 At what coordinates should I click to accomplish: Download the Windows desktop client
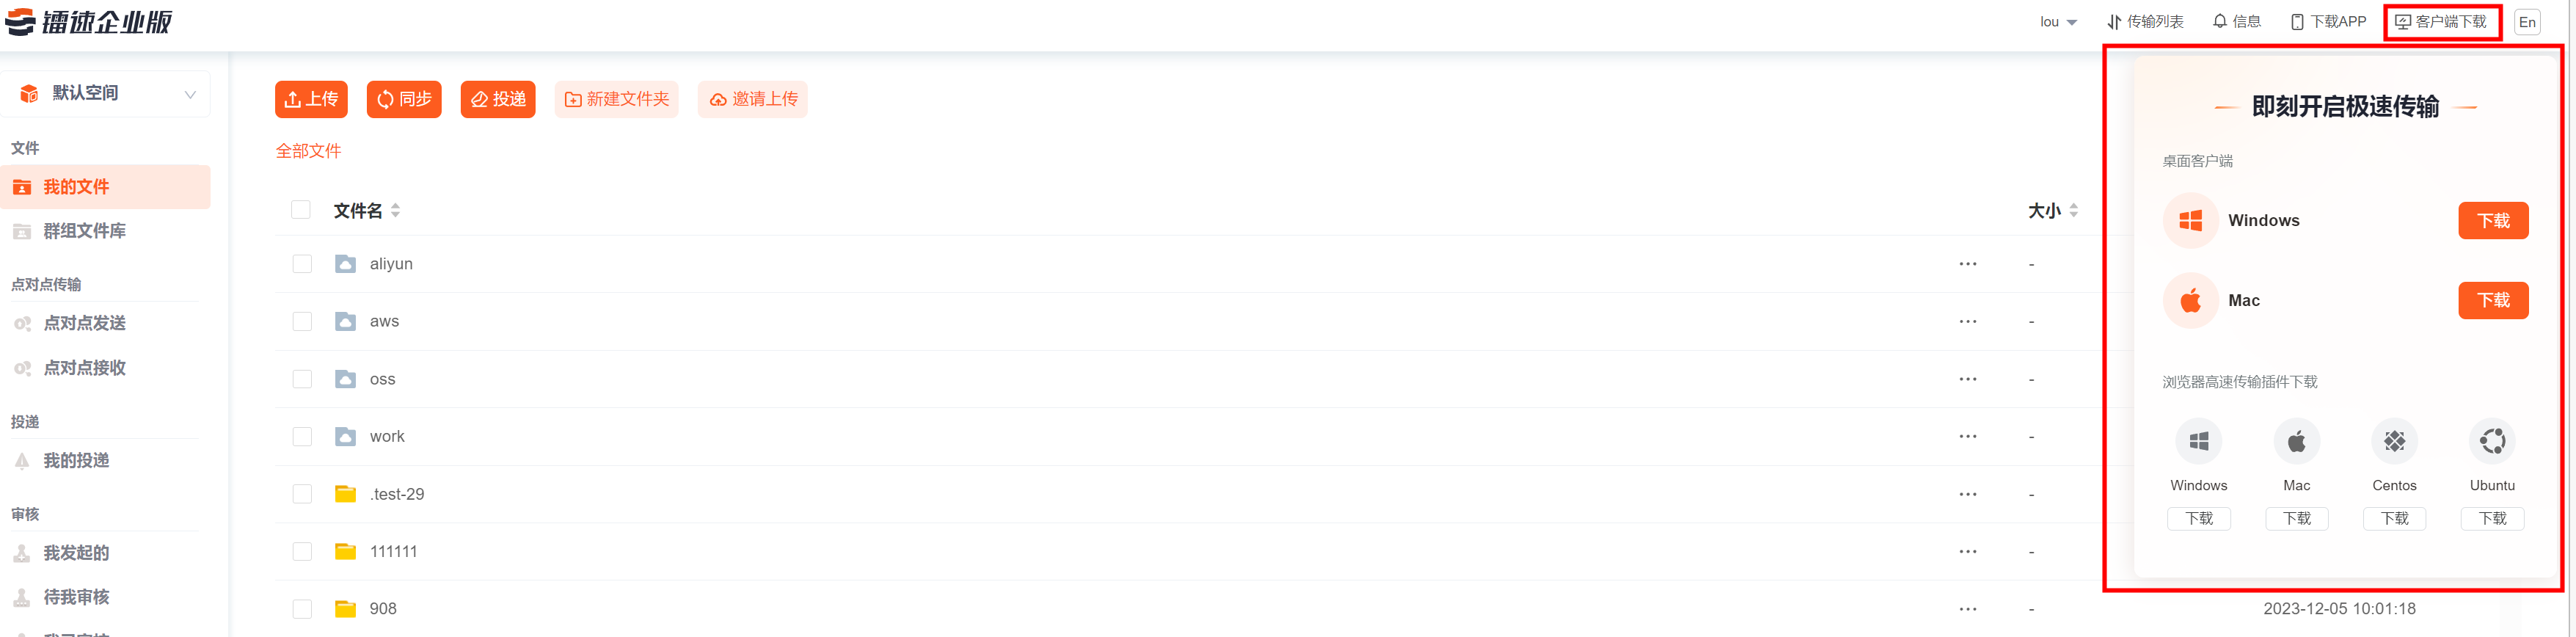point(2492,221)
